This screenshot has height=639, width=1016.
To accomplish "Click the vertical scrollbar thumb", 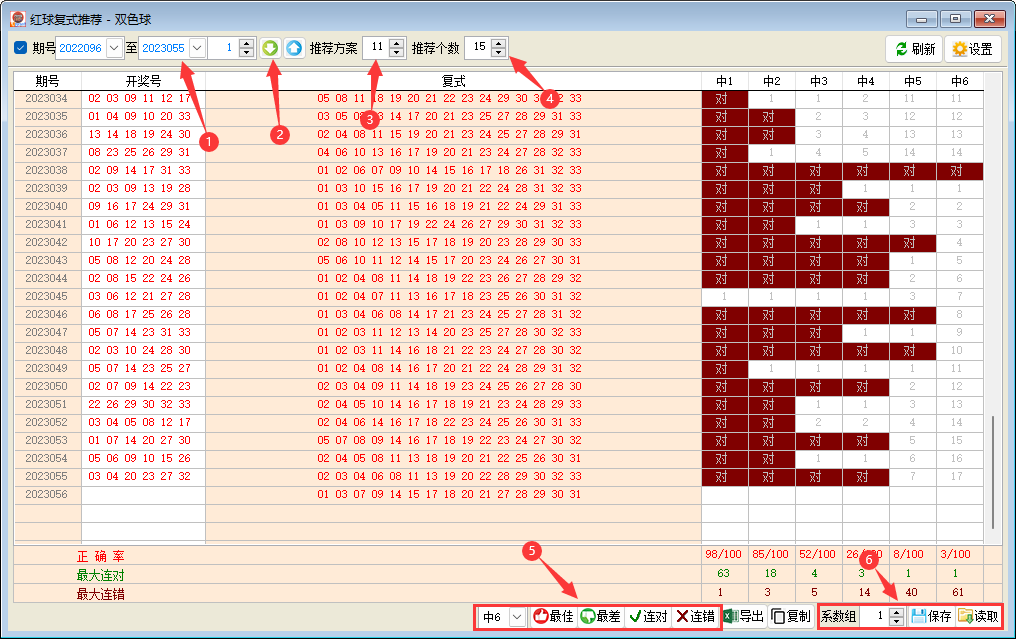I will pos(992,470).
